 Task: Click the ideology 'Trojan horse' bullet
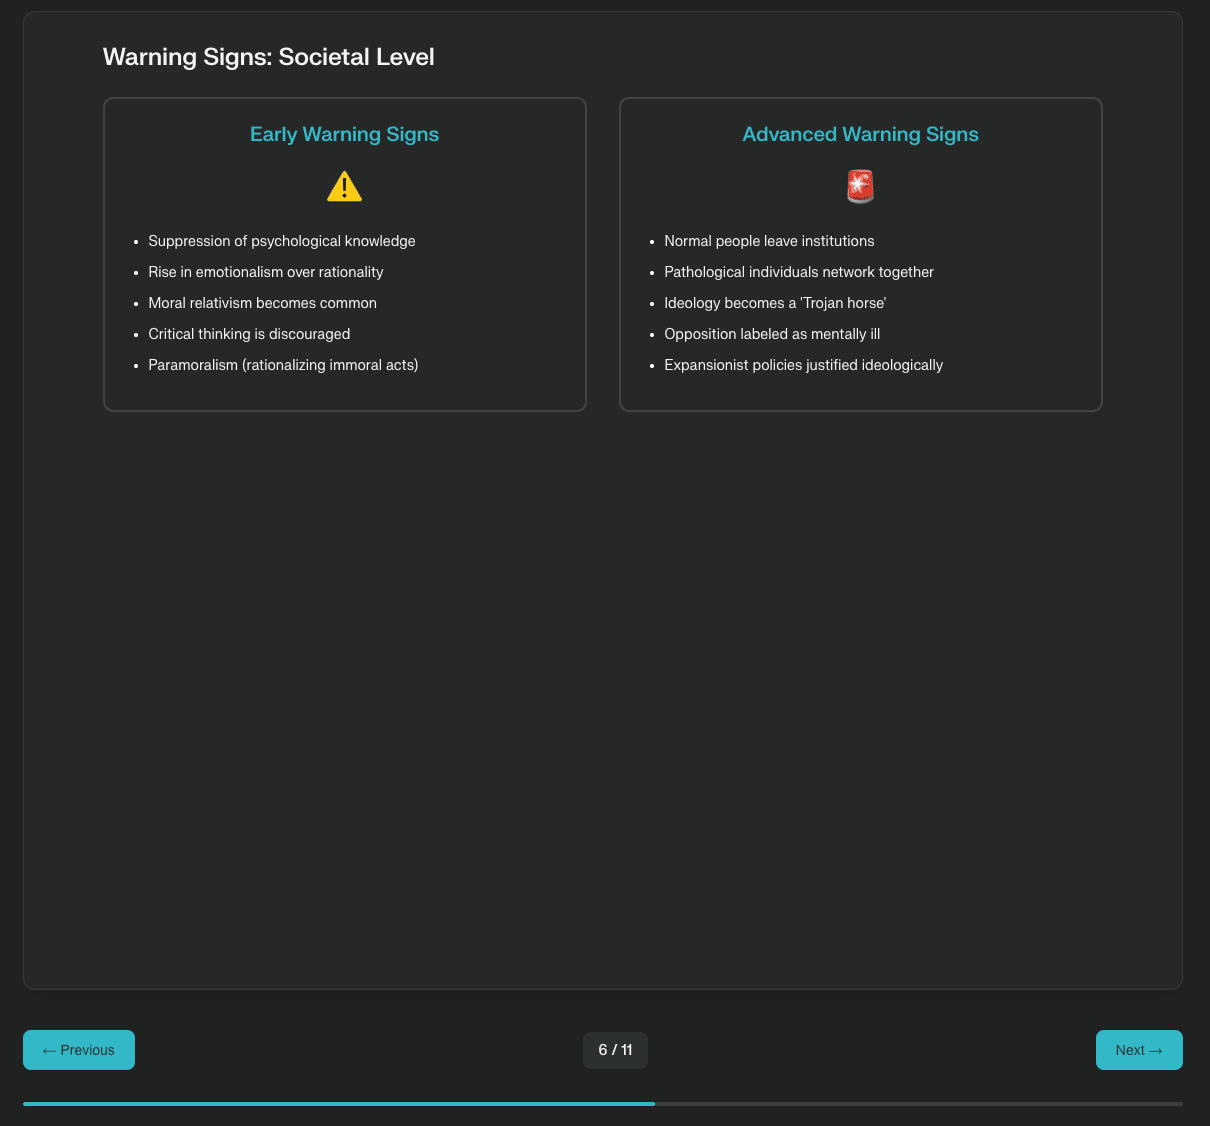point(775,303)
